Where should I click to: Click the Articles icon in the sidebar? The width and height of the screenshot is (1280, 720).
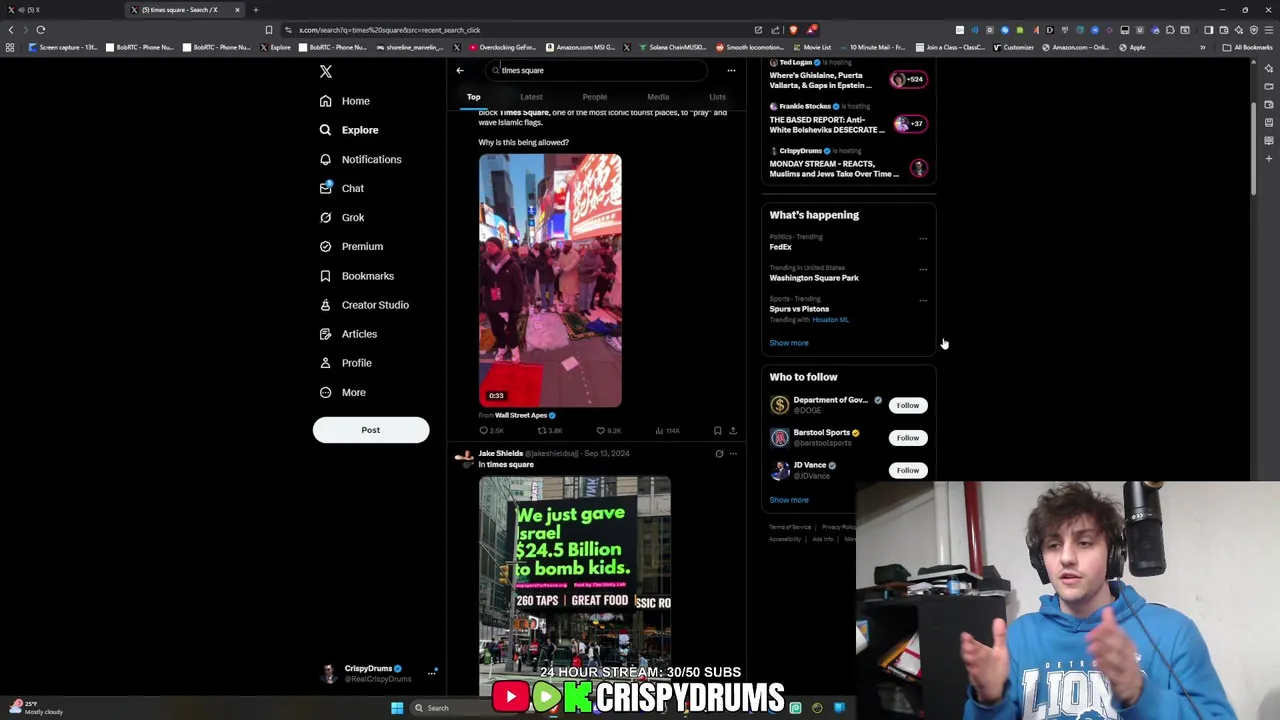coord(325,334)
